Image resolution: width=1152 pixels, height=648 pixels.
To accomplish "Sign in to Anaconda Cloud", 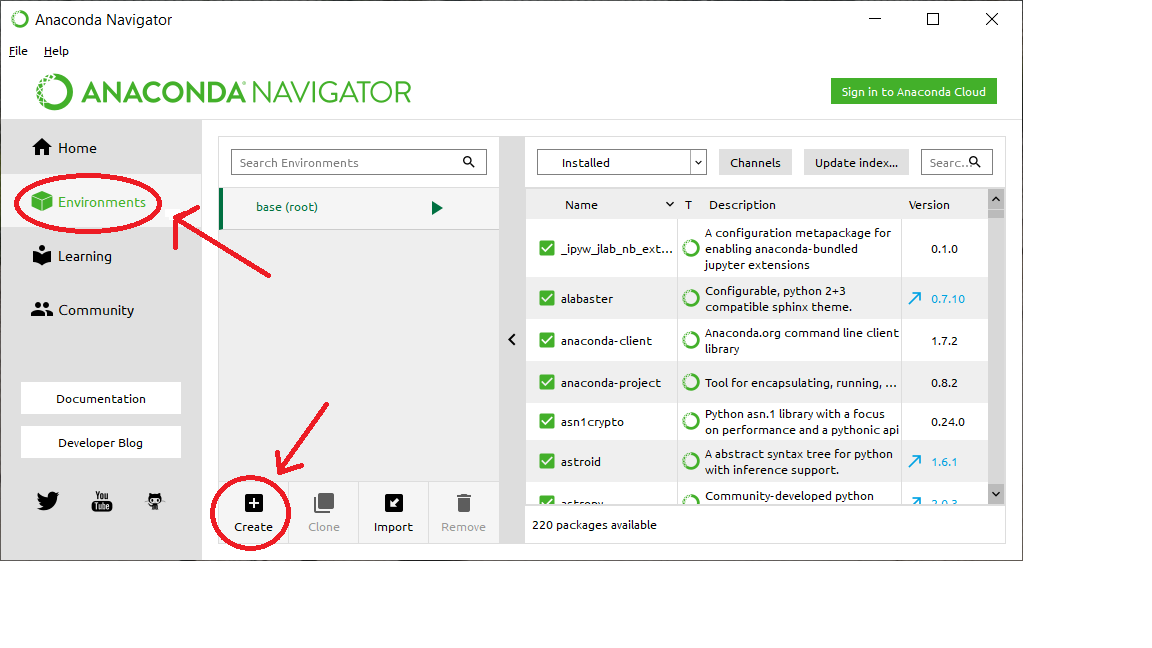I will pyautogui.click(x=913, y=92).
